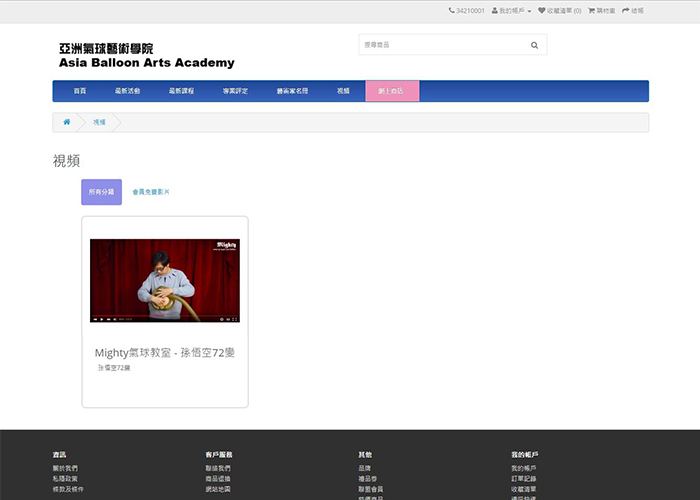Select the 所有分類 category tab

(101, 191)
